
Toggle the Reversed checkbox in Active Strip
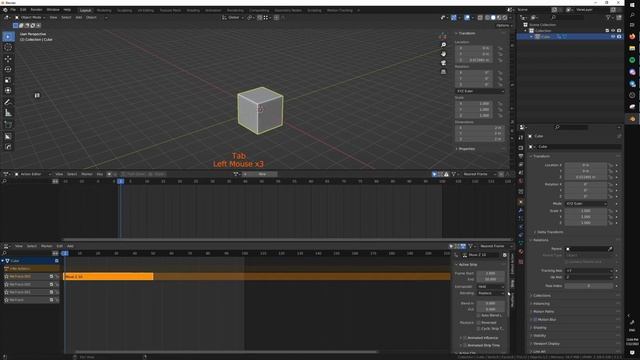[478, 322]
